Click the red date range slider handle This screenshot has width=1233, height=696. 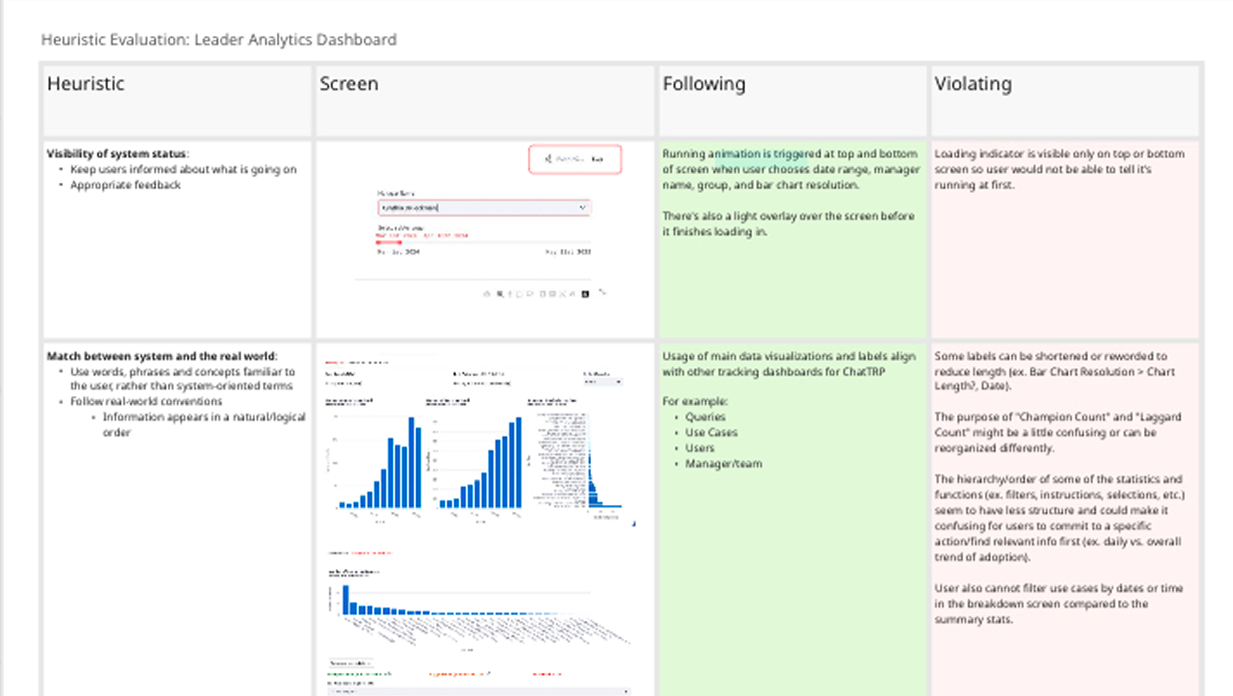tap(389, 242)
